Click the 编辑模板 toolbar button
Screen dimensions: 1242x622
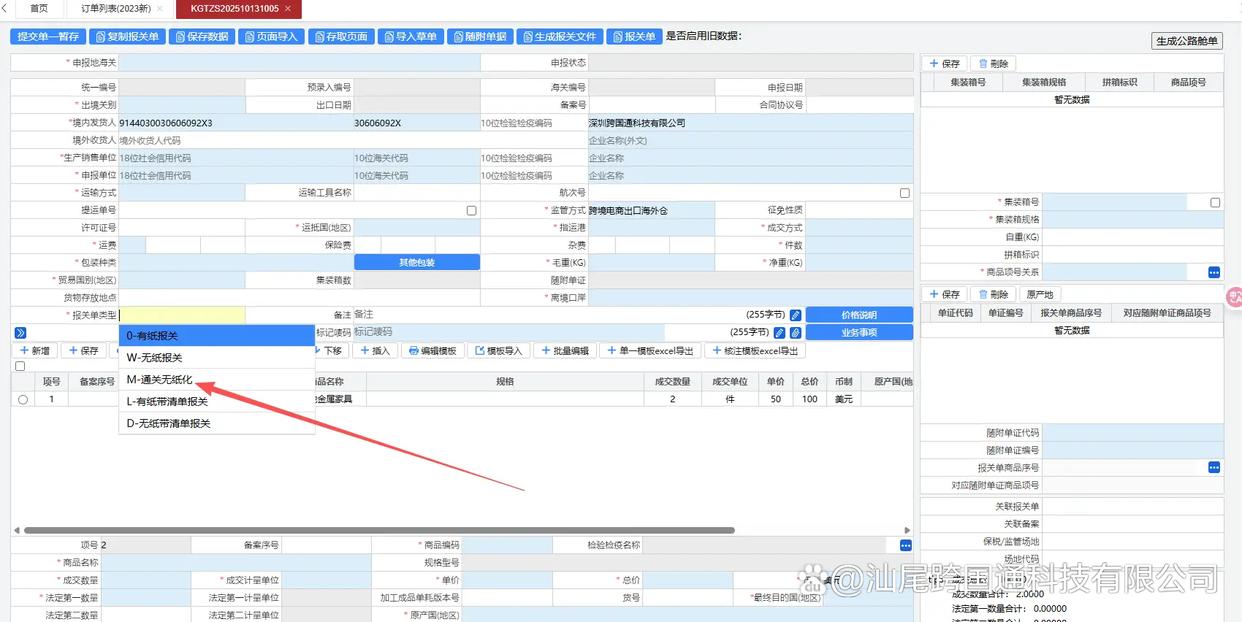(x=430, y=351)
